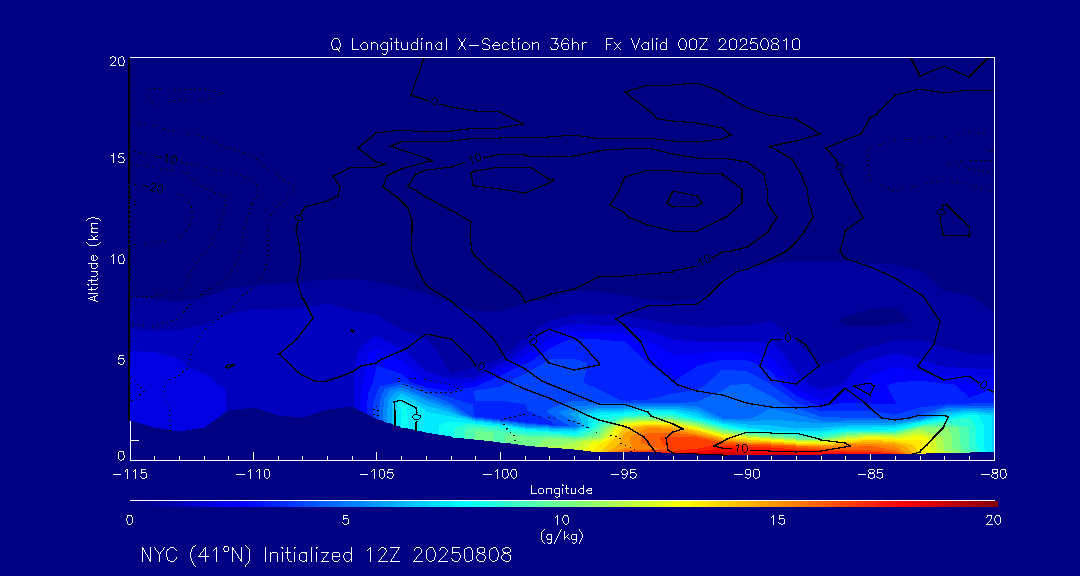Click the footer text 'NYC (41°N) Initialized 12Z 20250808'

(x=326, y=555)
